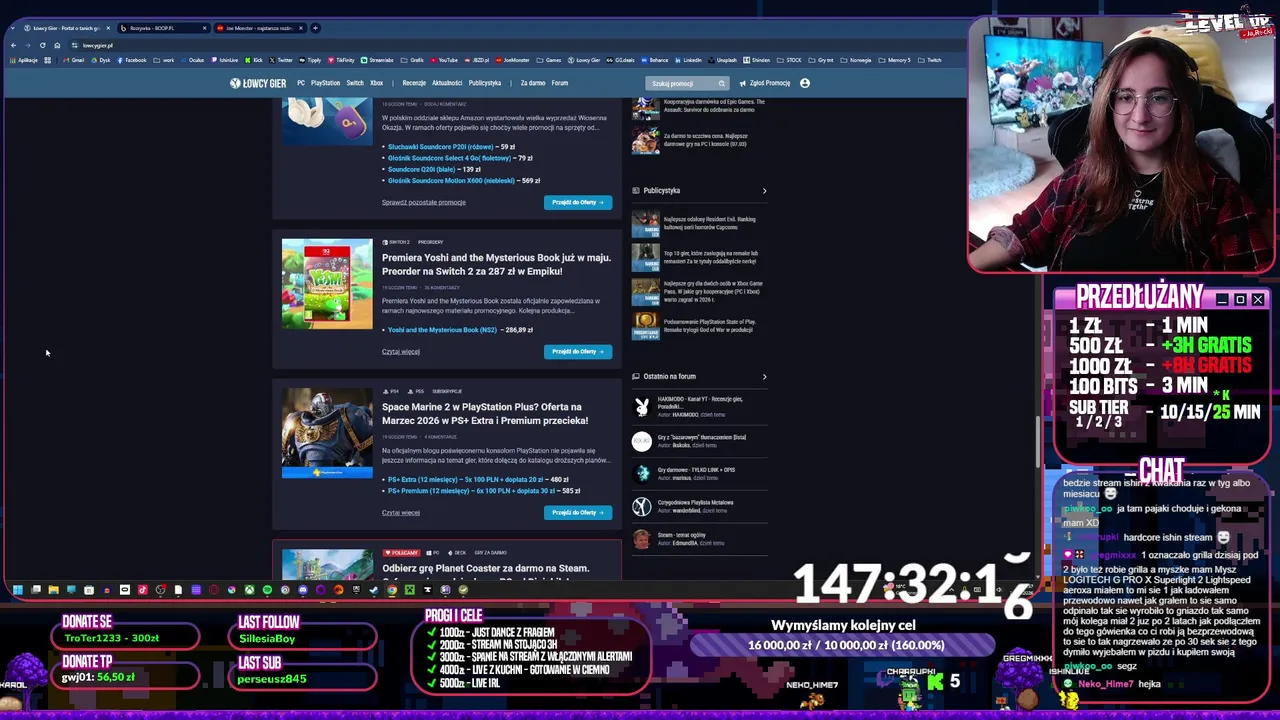The image size is (1280, 720).
Task: Open the Za darmo menu item
Action: 533,83
